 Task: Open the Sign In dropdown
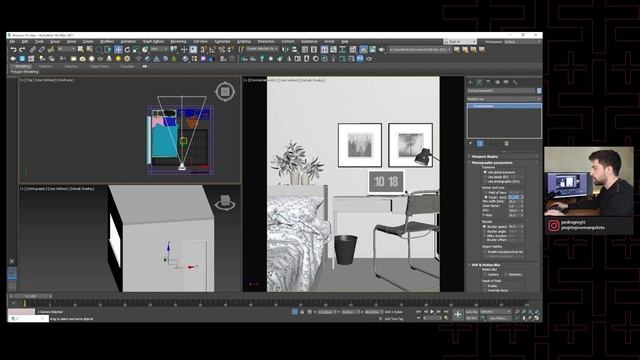pyautogui.click(x=460, y=42)
